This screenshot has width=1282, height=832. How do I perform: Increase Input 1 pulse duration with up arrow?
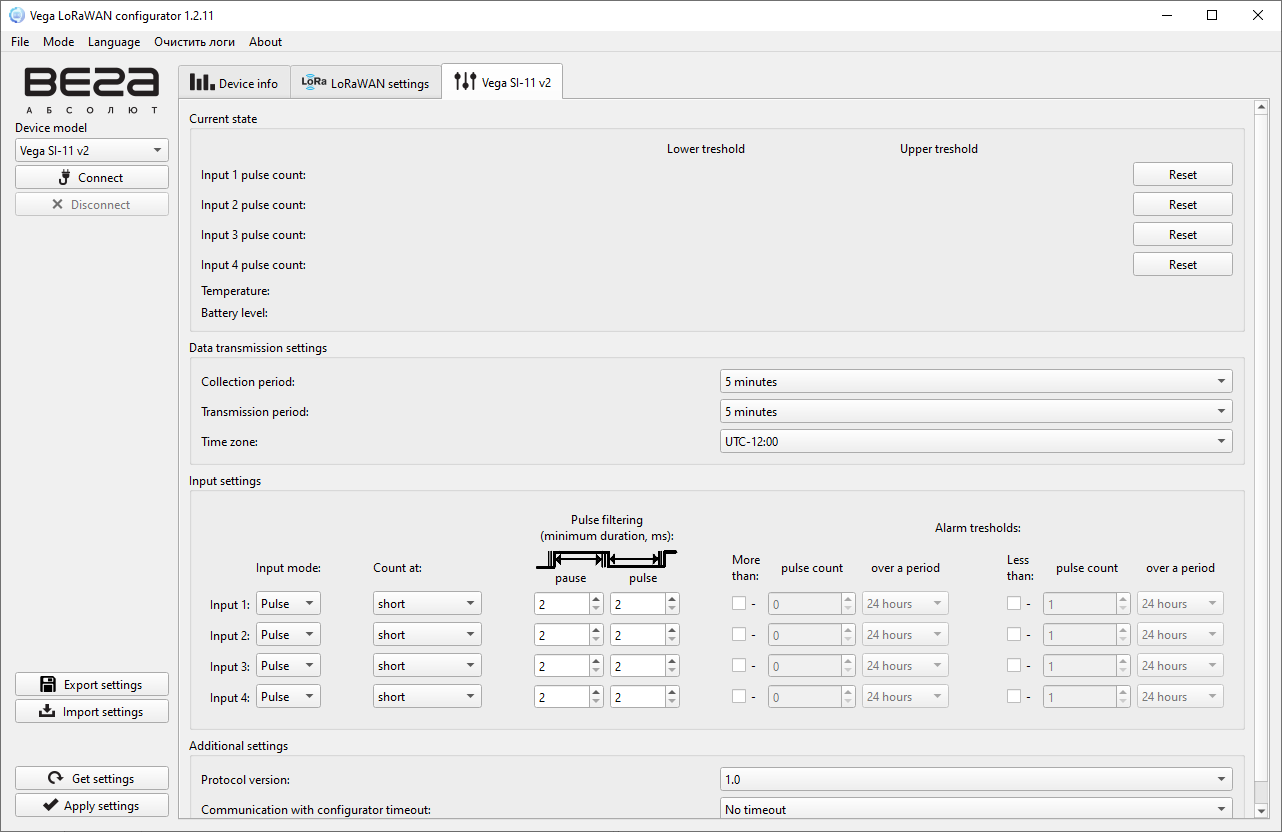(x=672, y=599)
